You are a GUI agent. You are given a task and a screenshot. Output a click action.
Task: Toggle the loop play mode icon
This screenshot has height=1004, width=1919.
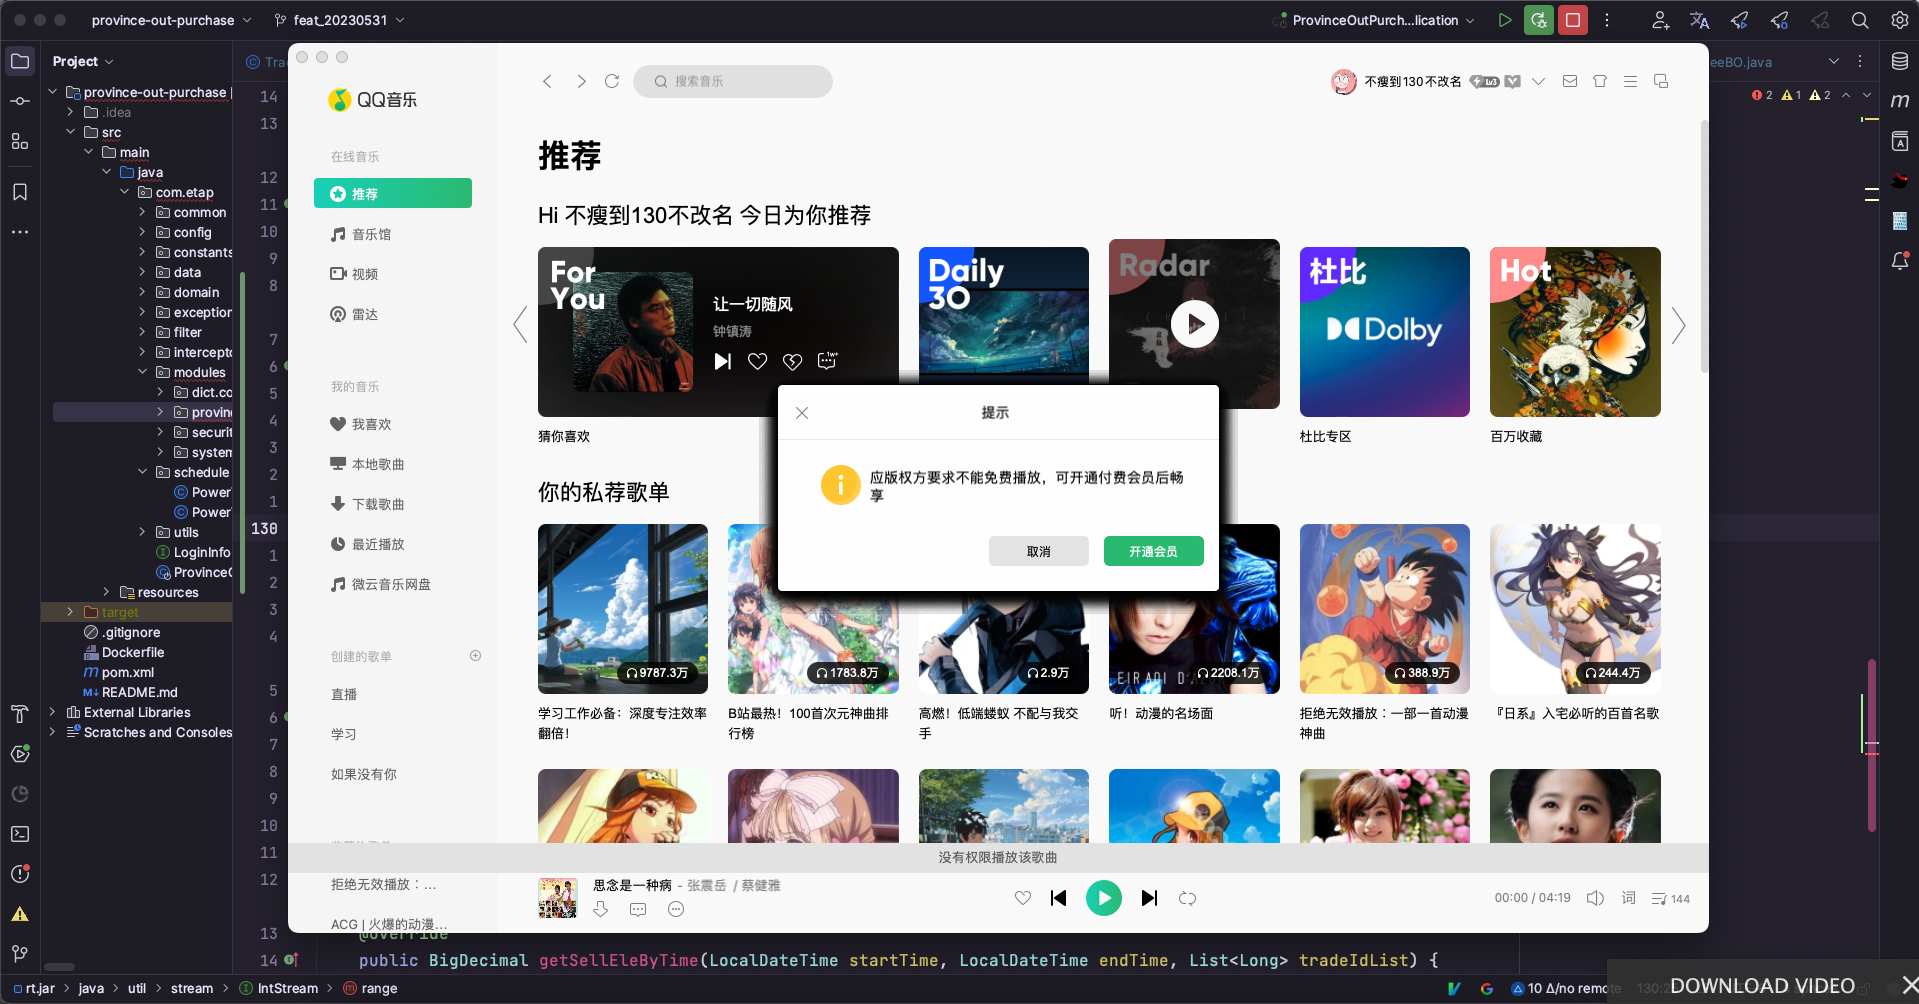[1187, 898]
